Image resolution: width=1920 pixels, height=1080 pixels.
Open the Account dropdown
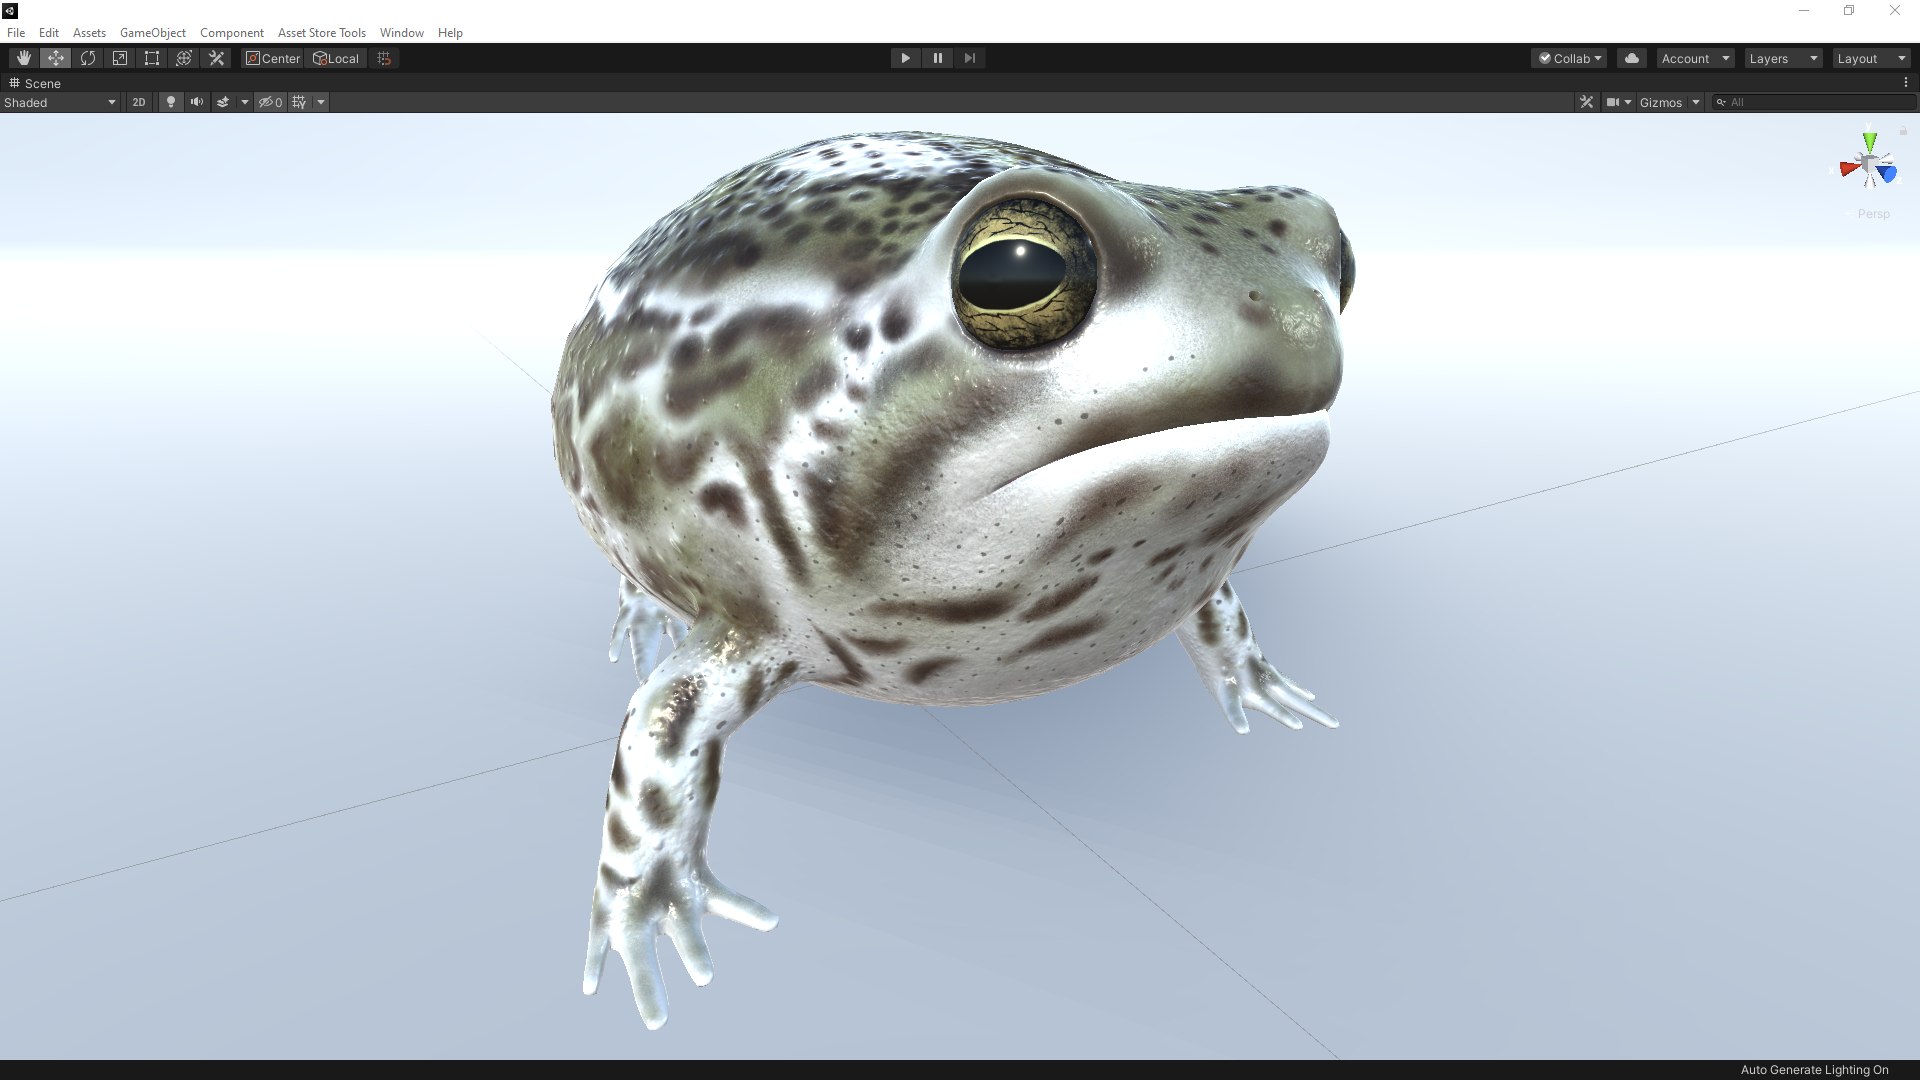[x=1695, y=58]
